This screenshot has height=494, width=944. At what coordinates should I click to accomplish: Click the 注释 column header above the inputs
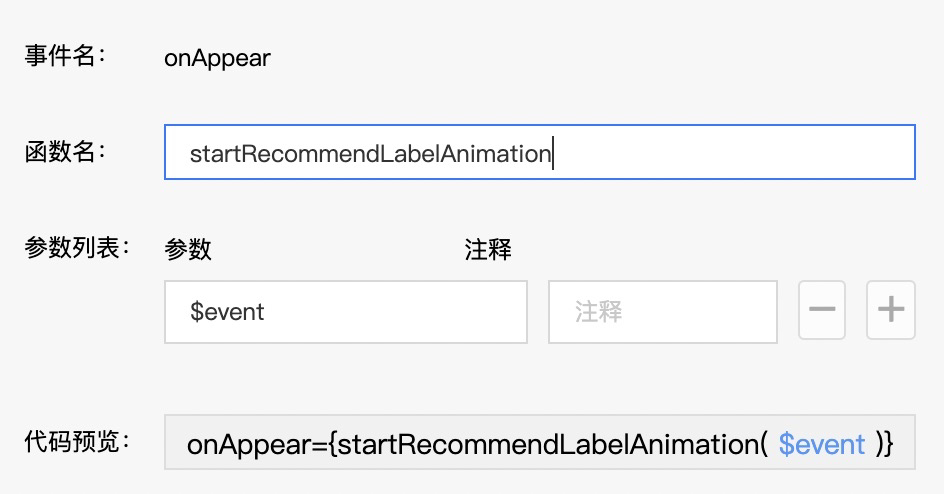[x=488, y=249]
